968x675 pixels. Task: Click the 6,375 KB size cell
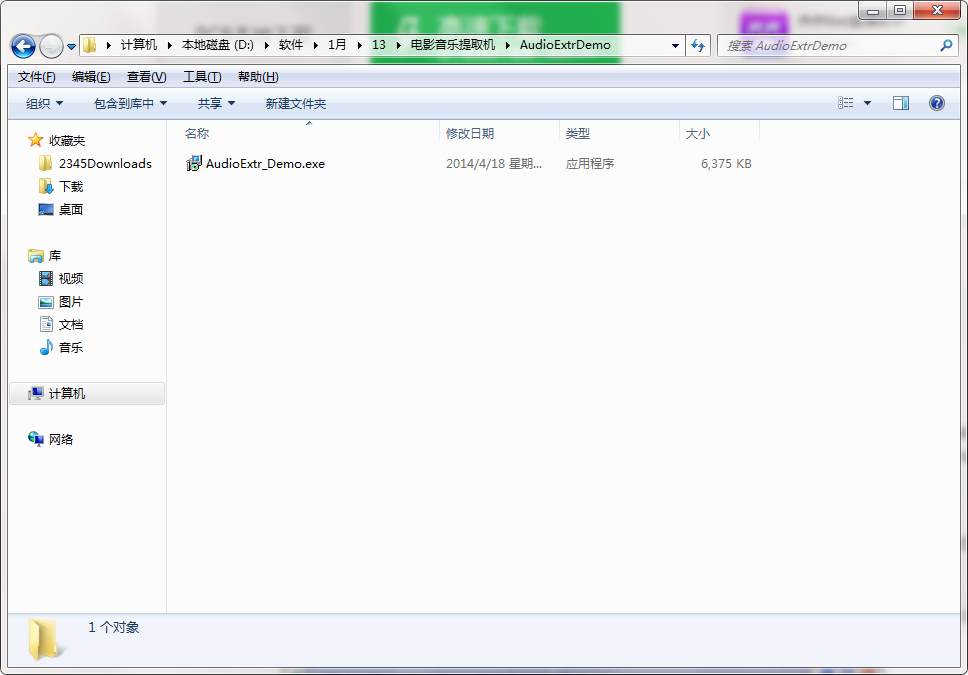click(x=726, y=164)
